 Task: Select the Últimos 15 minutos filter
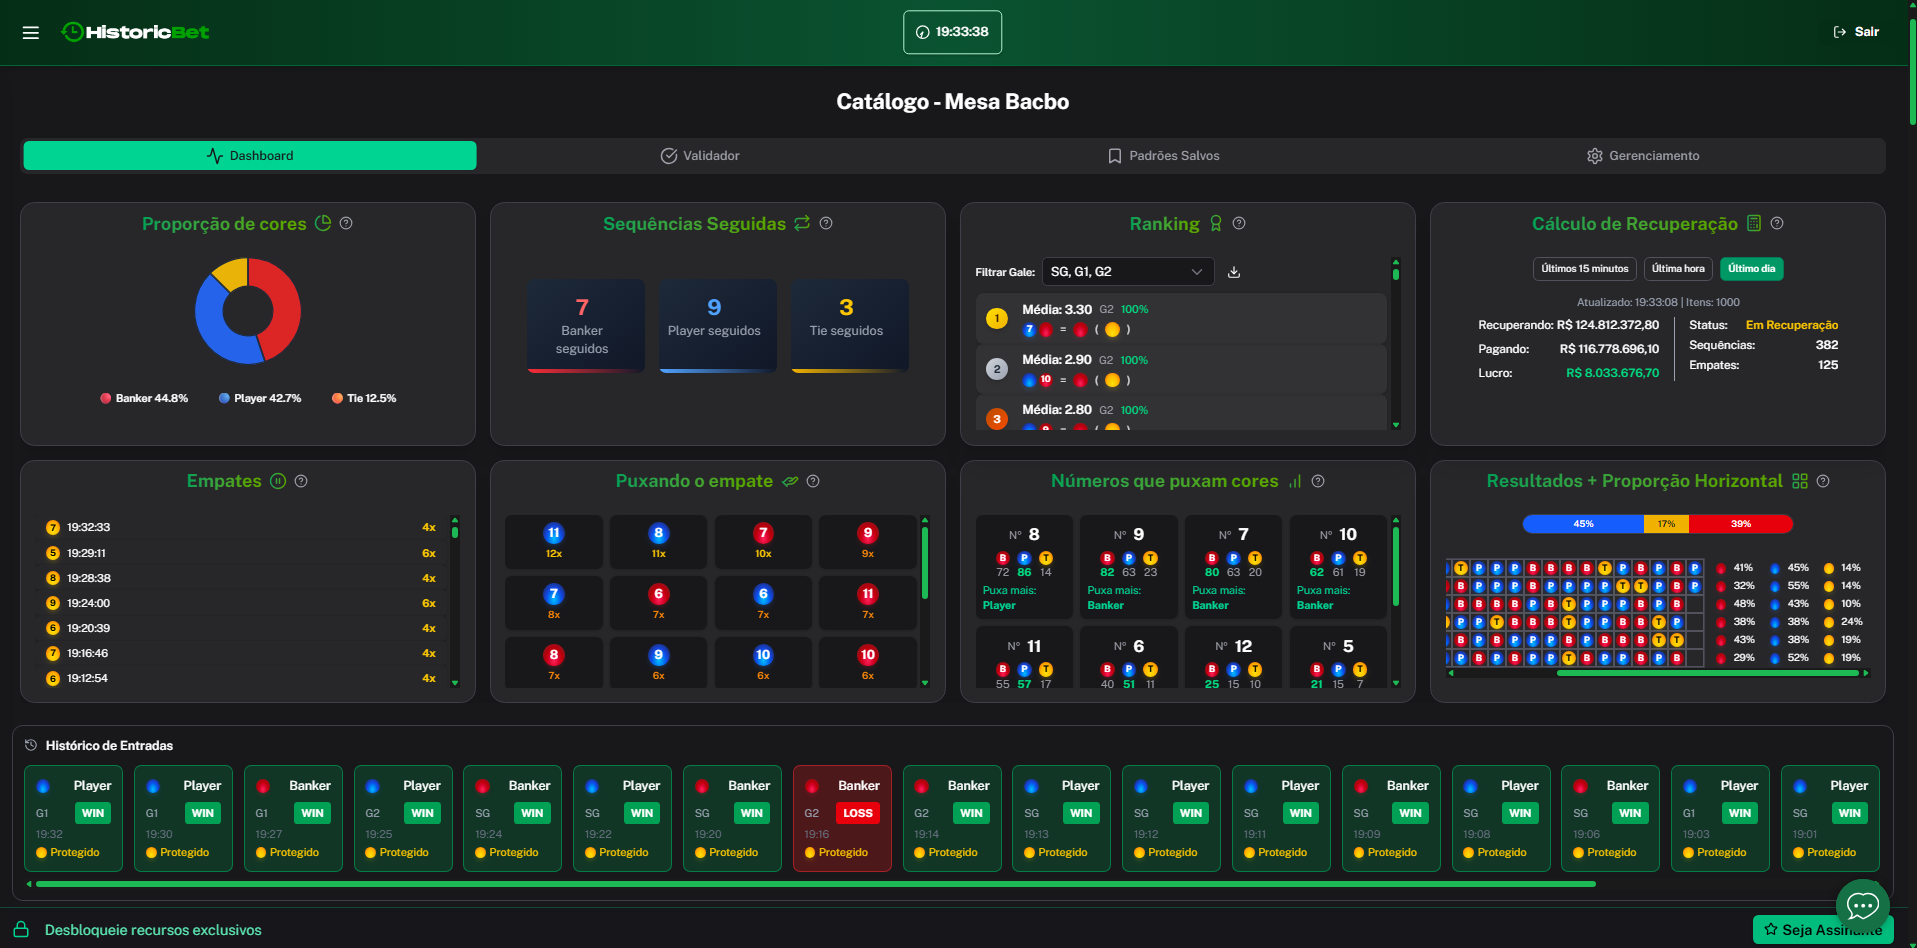pyautogui.click(x=1584, y=269)
